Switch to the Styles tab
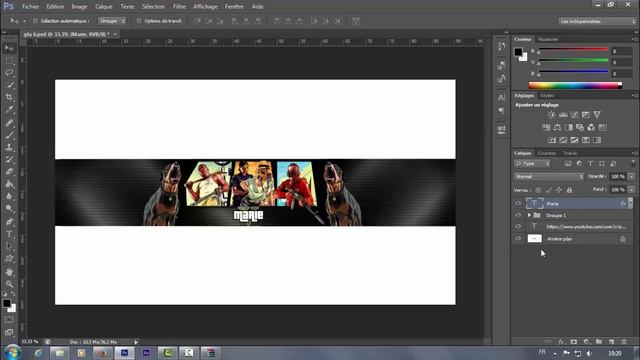 click(x=547, y=96)
